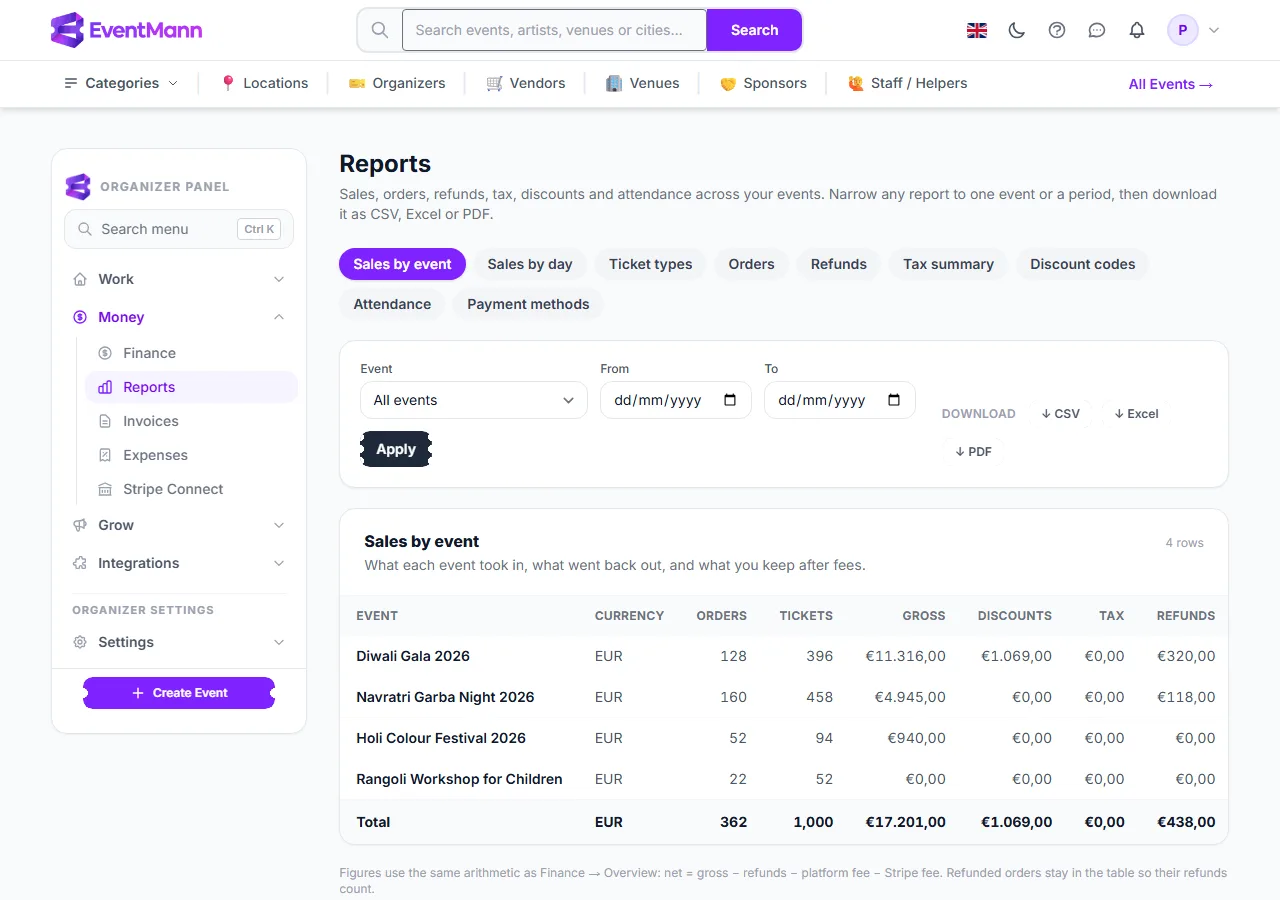This screenshot has width=1280, height=900.
Task: Click the Apply button
Action: coord(396,449)
